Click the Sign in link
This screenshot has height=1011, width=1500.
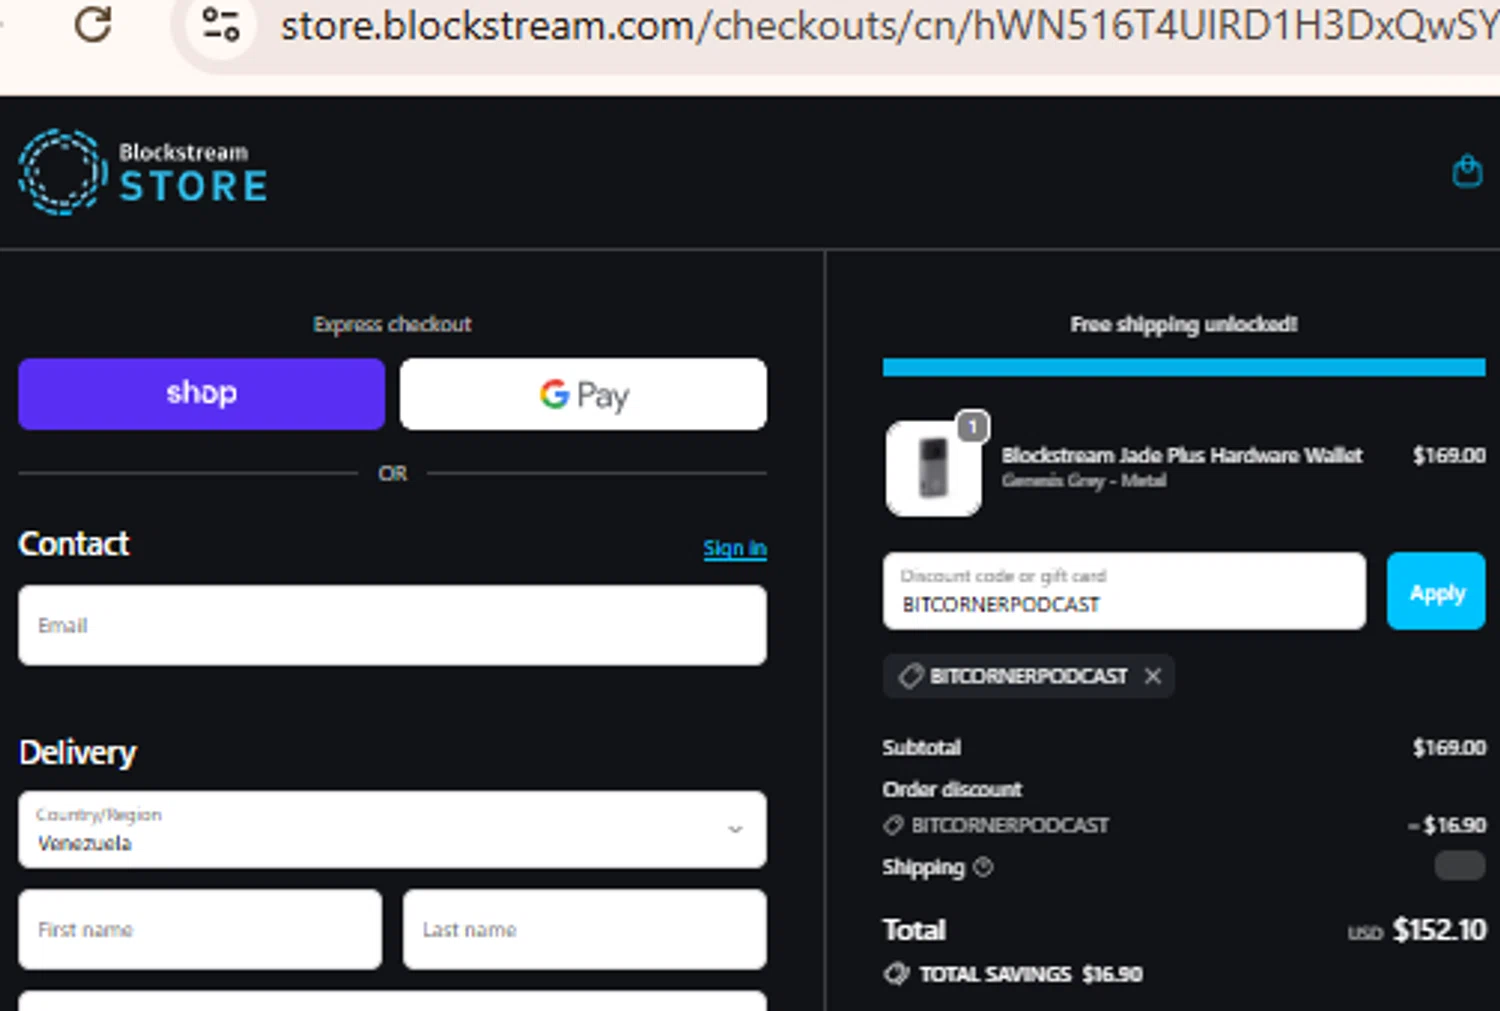click(735, 548)
